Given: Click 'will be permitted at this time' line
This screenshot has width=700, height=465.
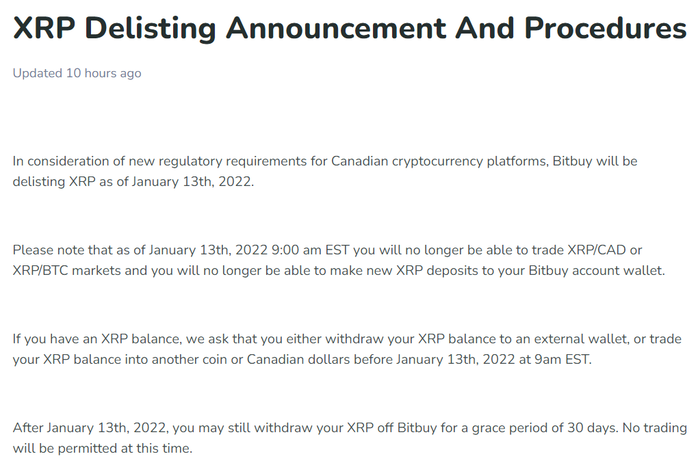Looking at the screenshot, I should click(x=102, y=448).
